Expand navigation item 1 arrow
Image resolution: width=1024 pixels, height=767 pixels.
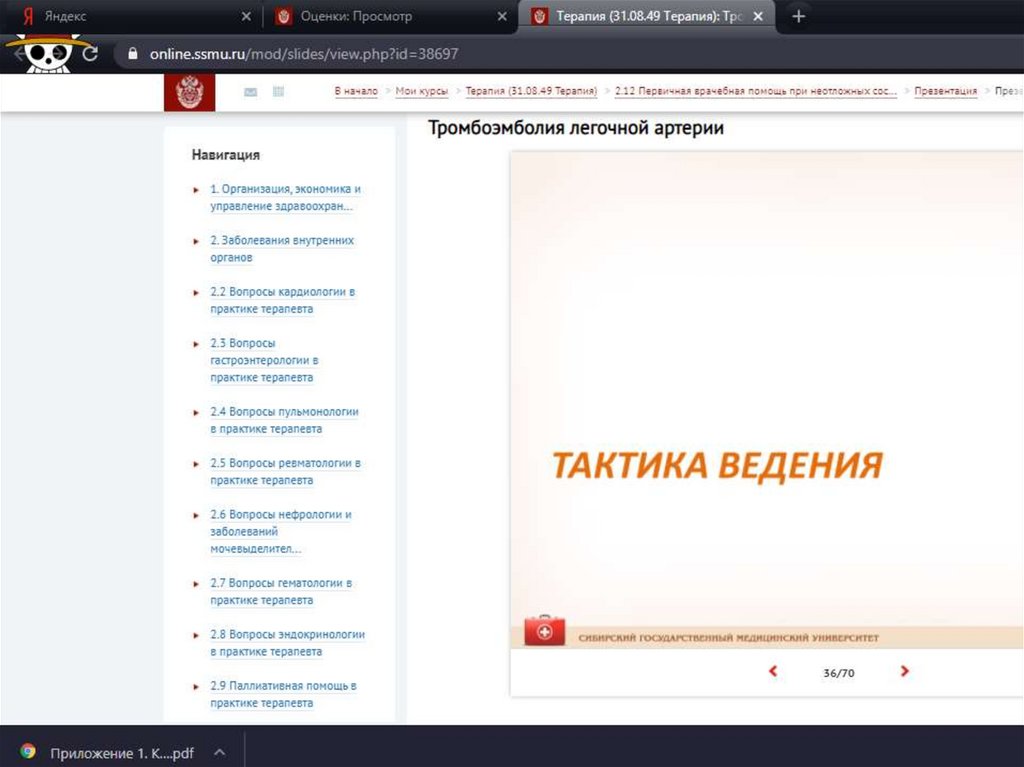[x=196, y=190]
